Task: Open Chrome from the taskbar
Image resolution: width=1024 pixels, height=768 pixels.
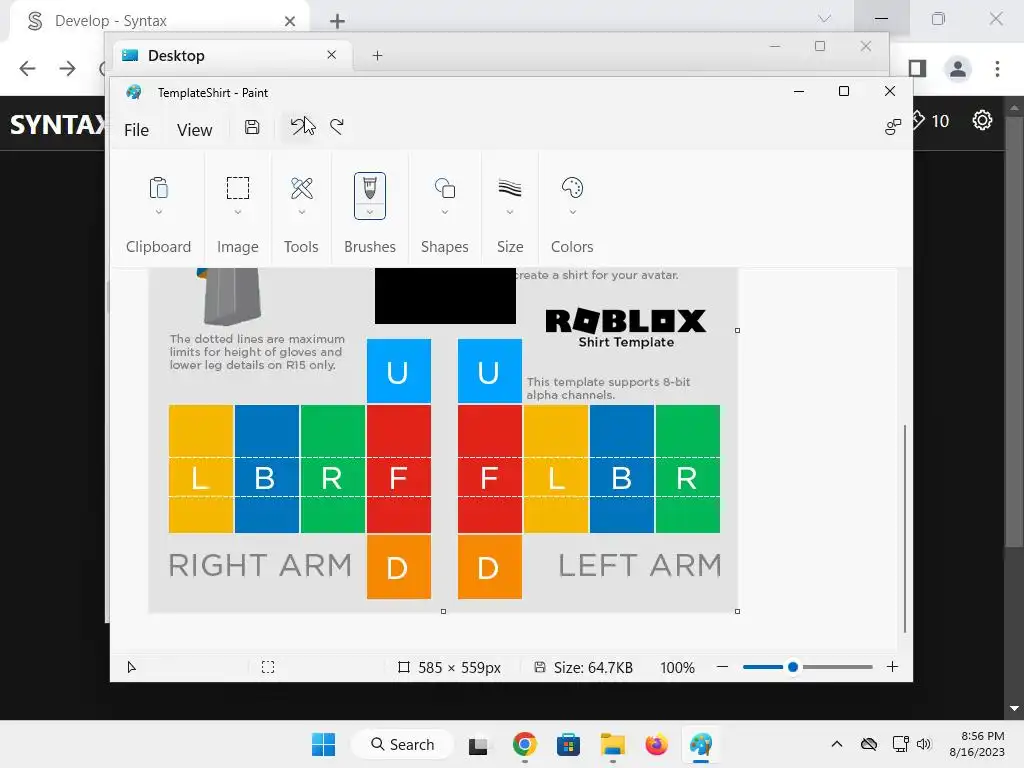Action: [x=524, y=744]
